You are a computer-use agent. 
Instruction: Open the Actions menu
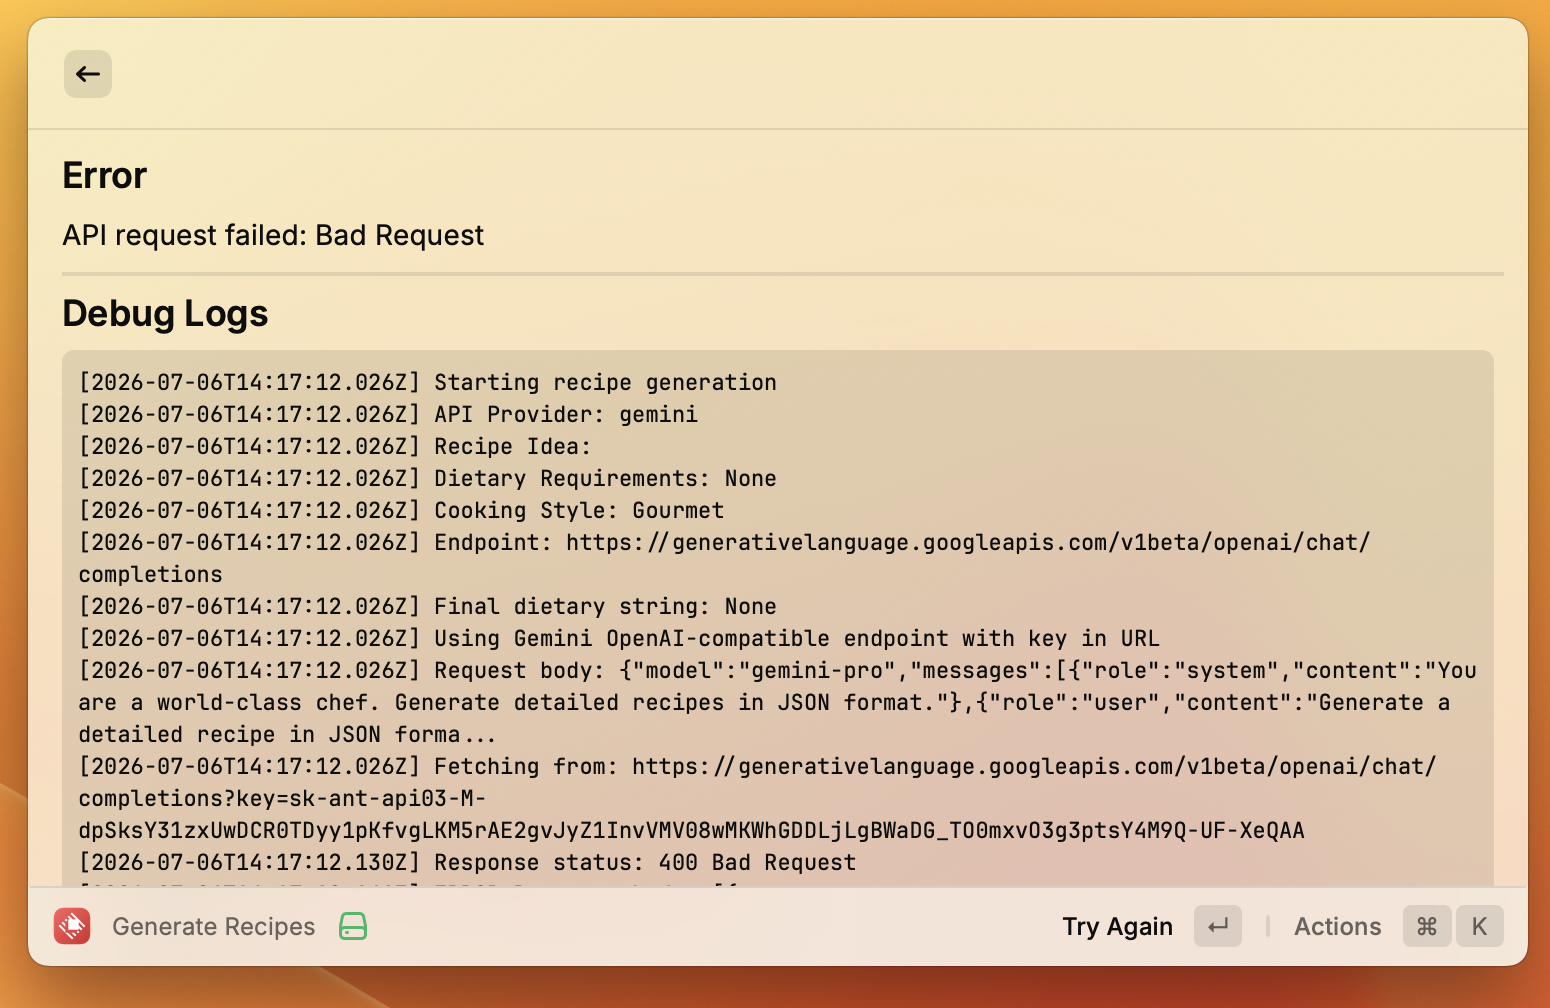pyautogui.click(x=1338, y=927)
